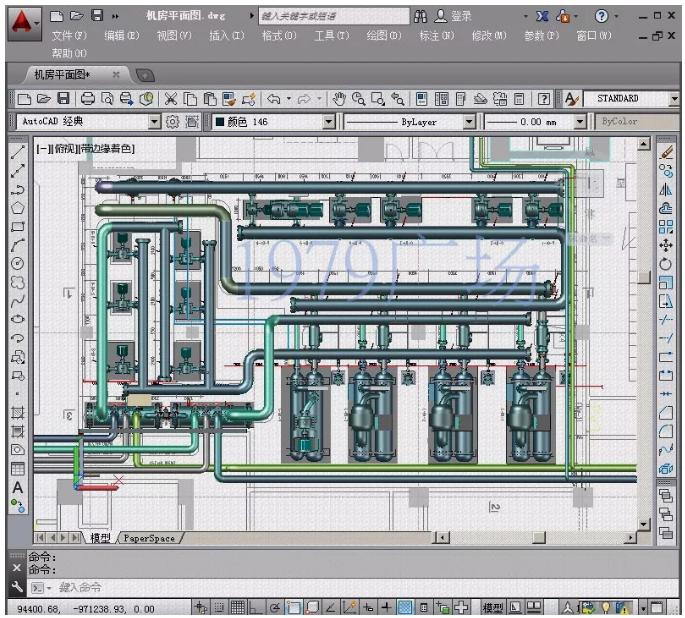Expand the 0.00 mm lineweight dropdown
This screenshot has height=618, width=685.
click(x=580, y=122)
